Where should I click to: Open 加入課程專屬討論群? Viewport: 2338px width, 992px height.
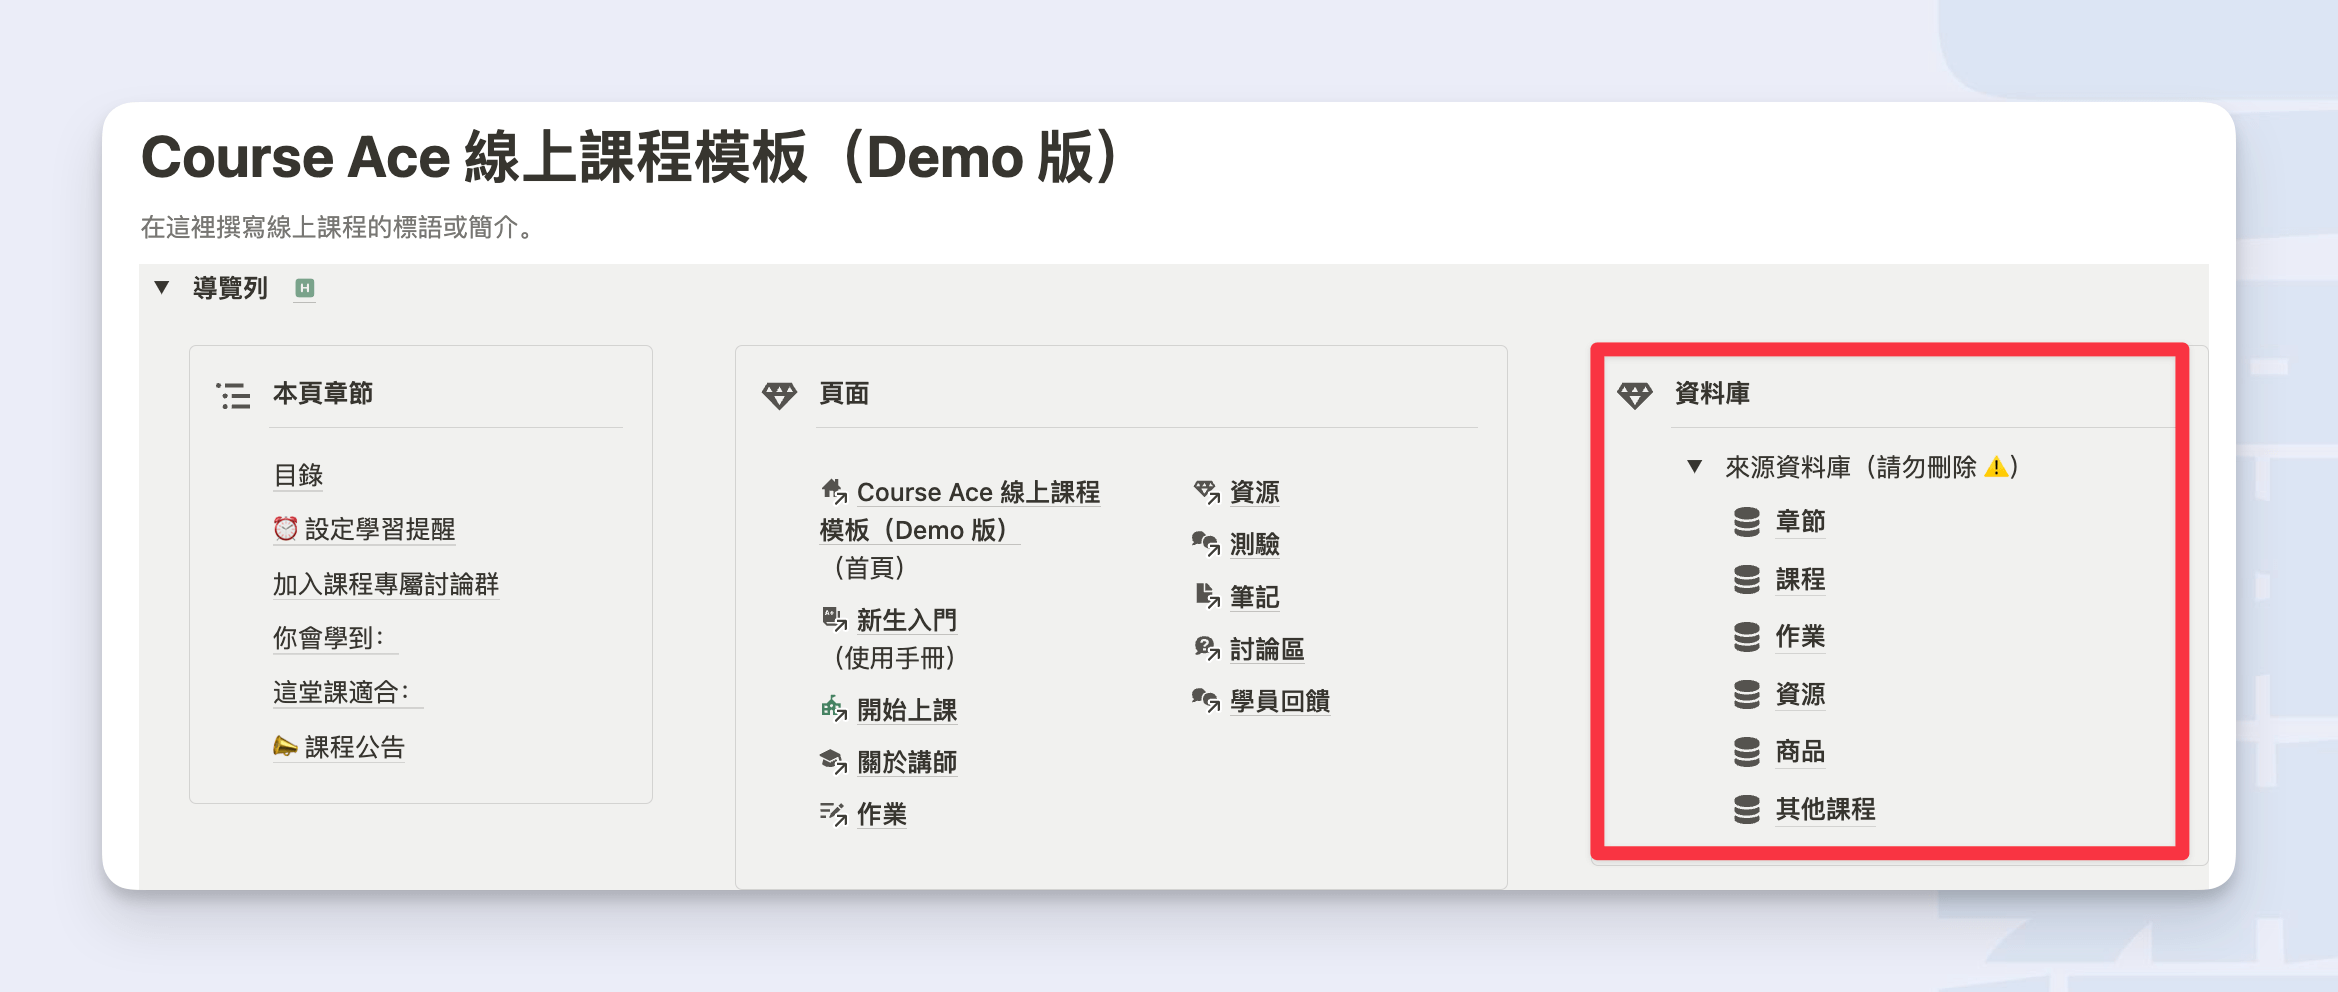(x=385, y=585)
